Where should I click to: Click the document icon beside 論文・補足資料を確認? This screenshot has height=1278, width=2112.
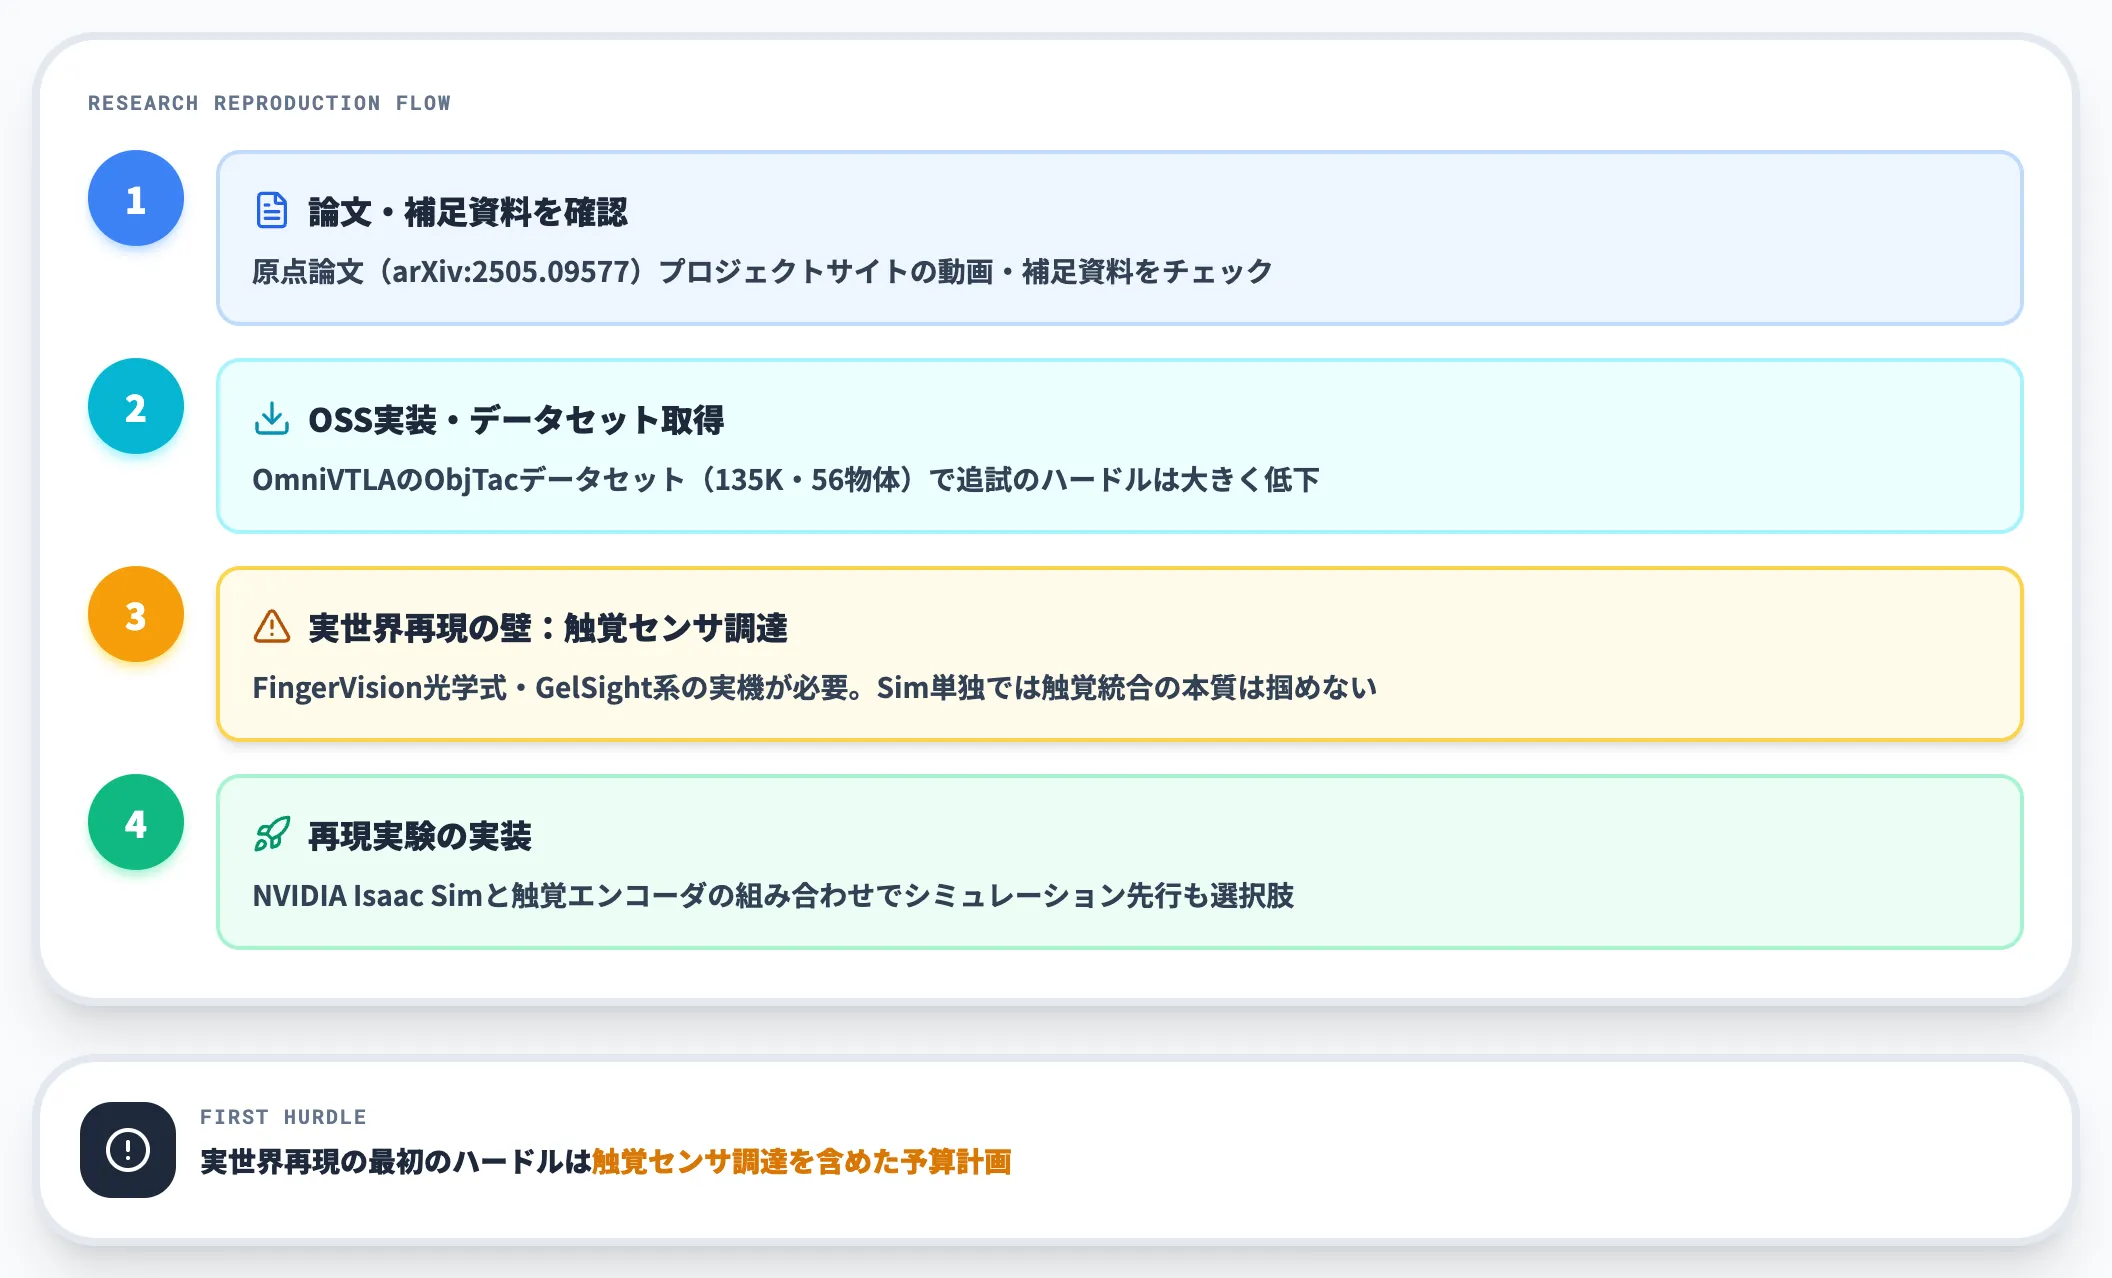271,211
